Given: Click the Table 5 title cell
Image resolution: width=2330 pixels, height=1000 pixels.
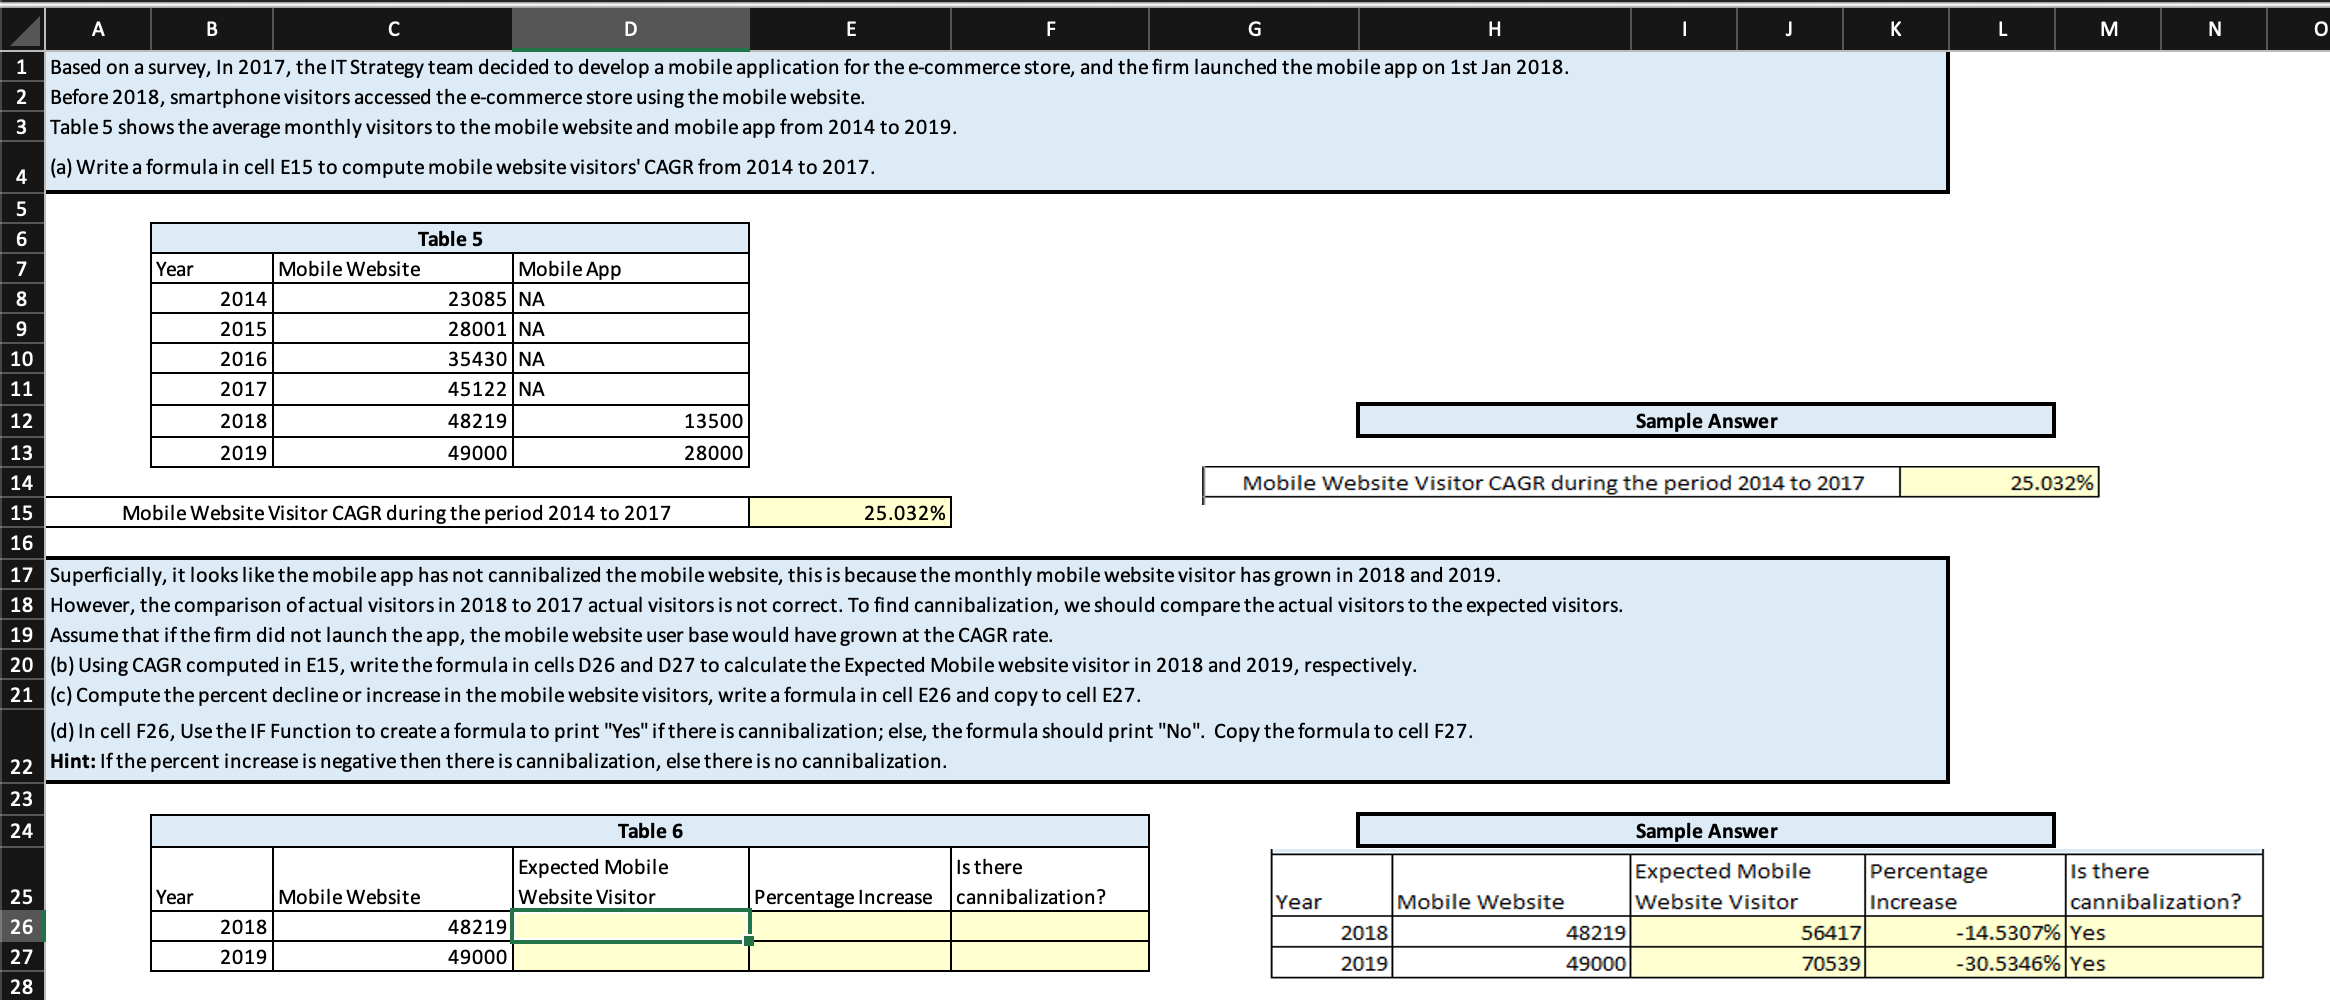Looking at the screenshot, I should click(450, 238).
